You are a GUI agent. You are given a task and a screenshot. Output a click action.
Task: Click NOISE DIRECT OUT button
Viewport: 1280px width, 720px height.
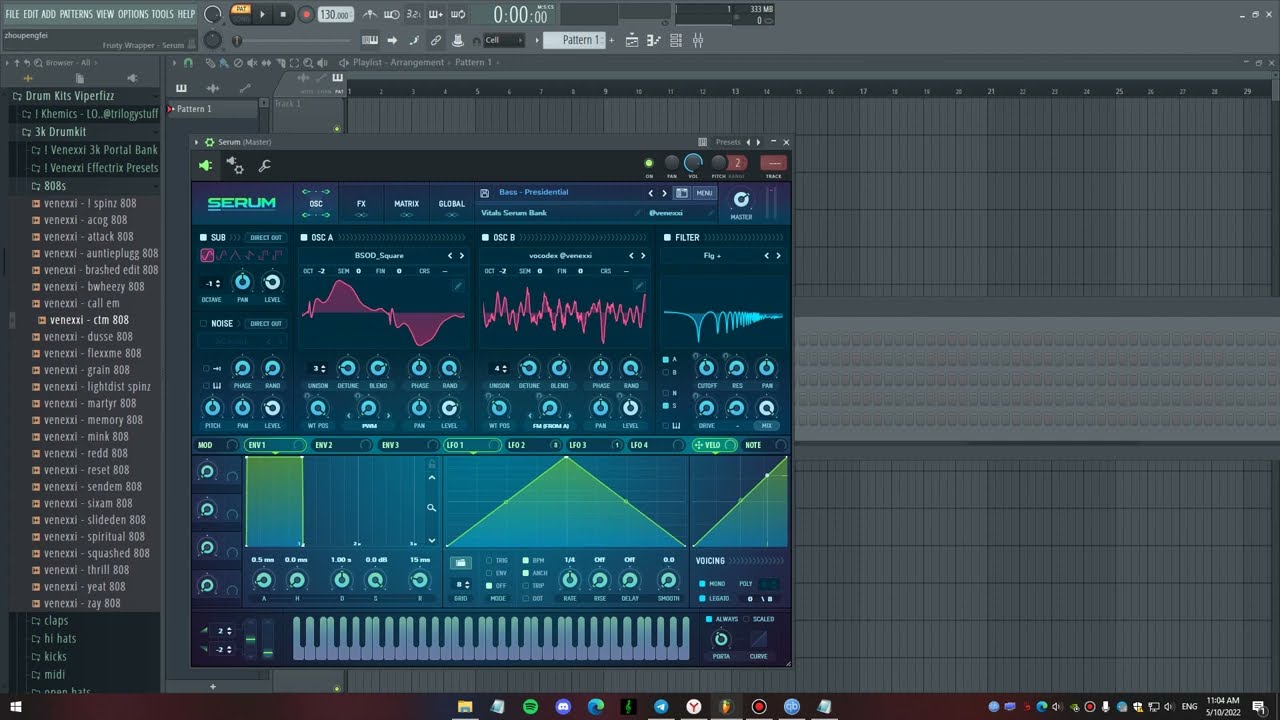click(265, 323)
